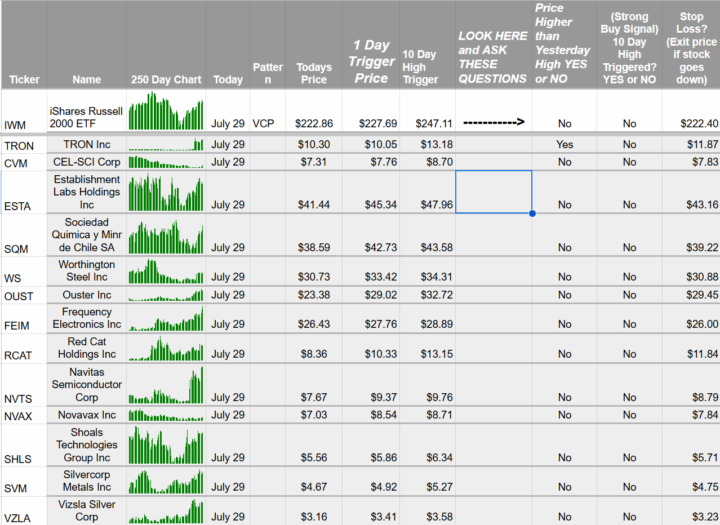The image size is (720, 525).
Task: Click the Vizsla Silver Corp name
Action: [87, 510]
